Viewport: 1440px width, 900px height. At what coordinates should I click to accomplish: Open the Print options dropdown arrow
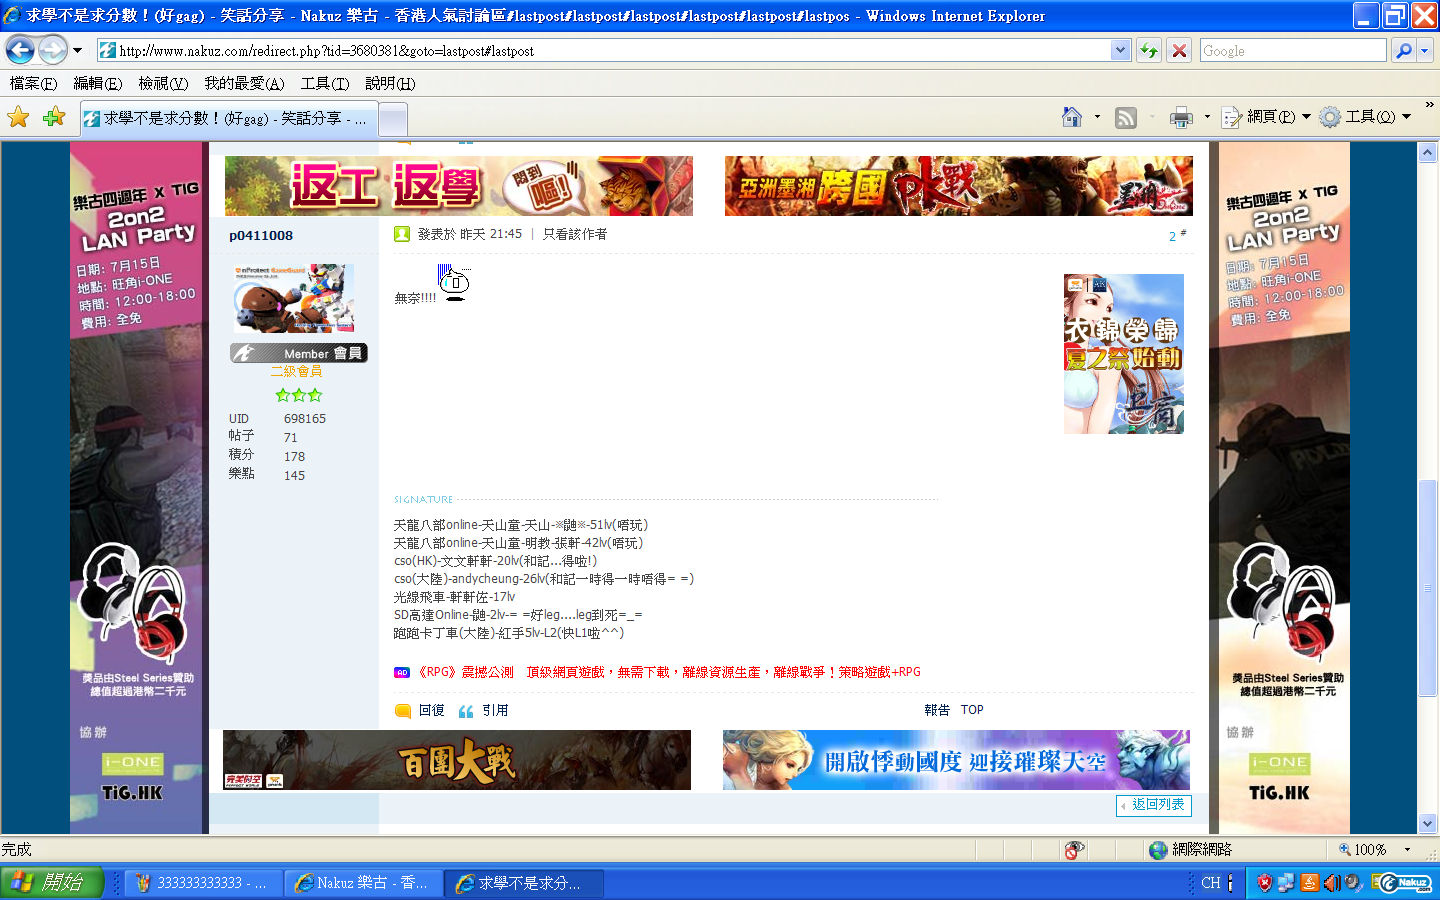[x=1207, y=117]
